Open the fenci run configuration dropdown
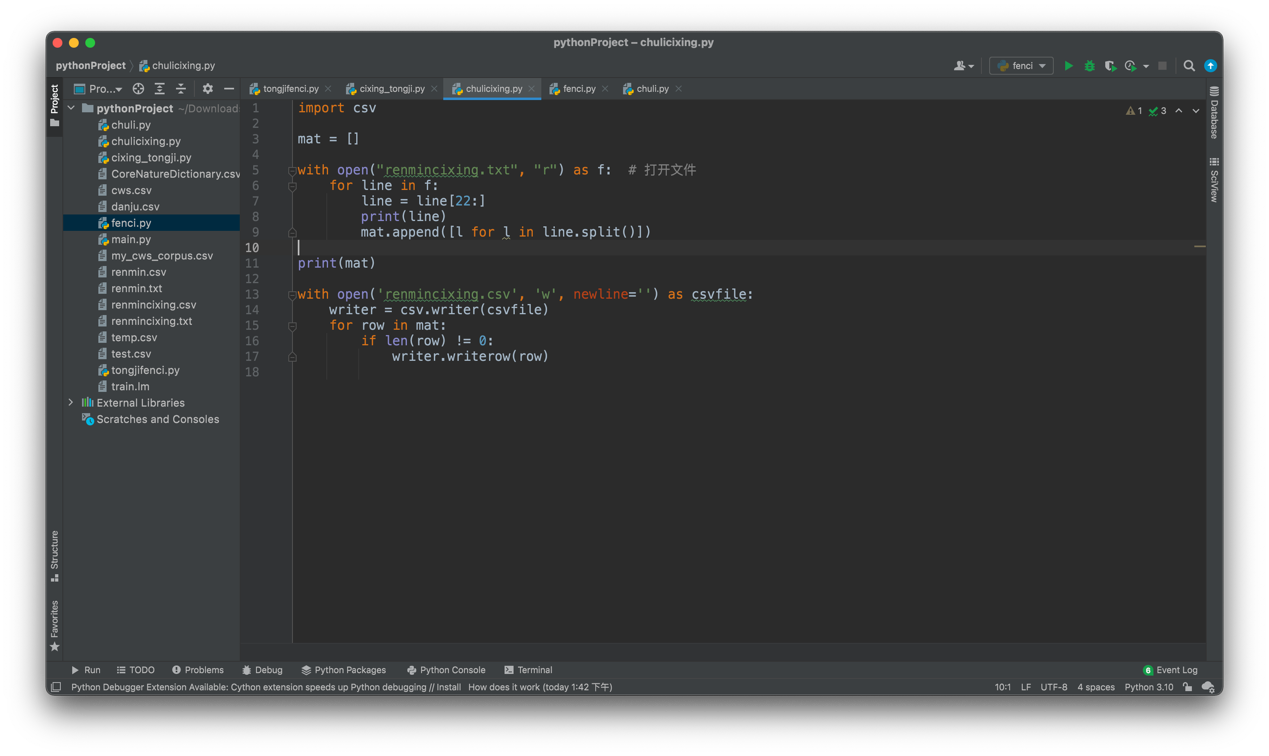The width and height of the screenshot is (1269, 756). click(x=1021, y=66)
